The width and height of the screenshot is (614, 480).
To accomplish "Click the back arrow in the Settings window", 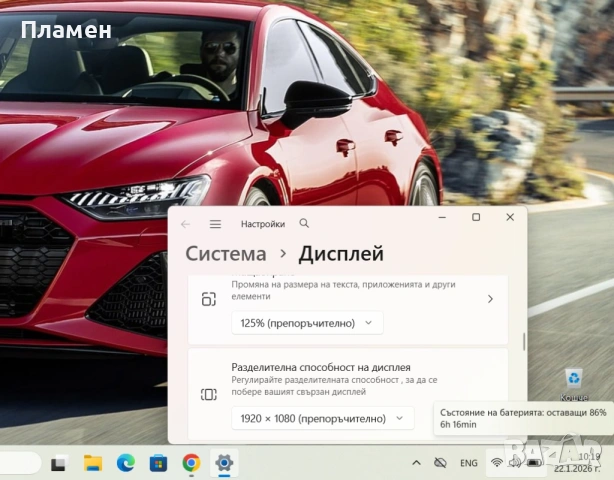I will click(186, 224).
